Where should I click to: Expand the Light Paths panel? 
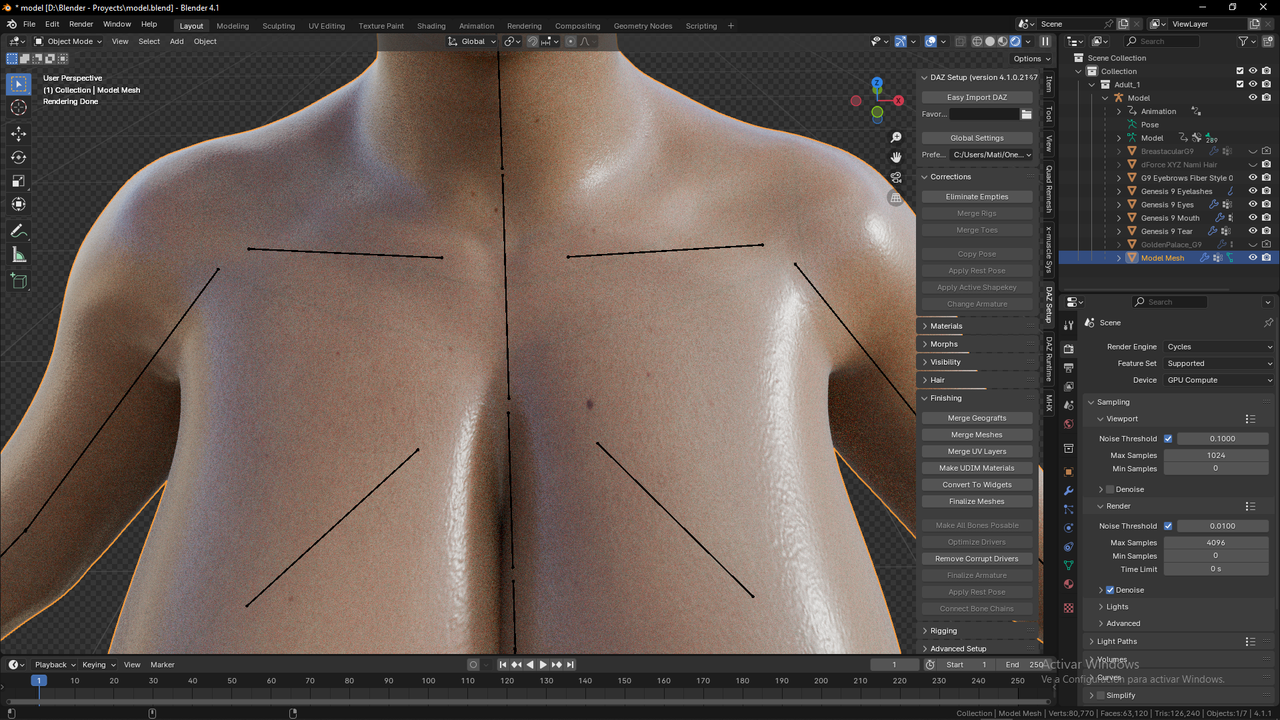(1116, 641)
